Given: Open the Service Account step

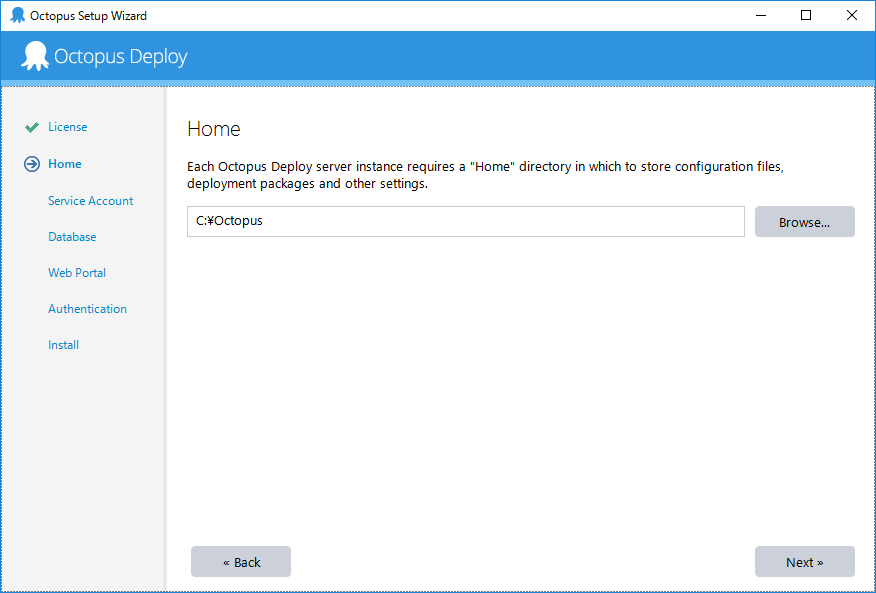Looking at the screenshot, I should (x=91, y=201).
